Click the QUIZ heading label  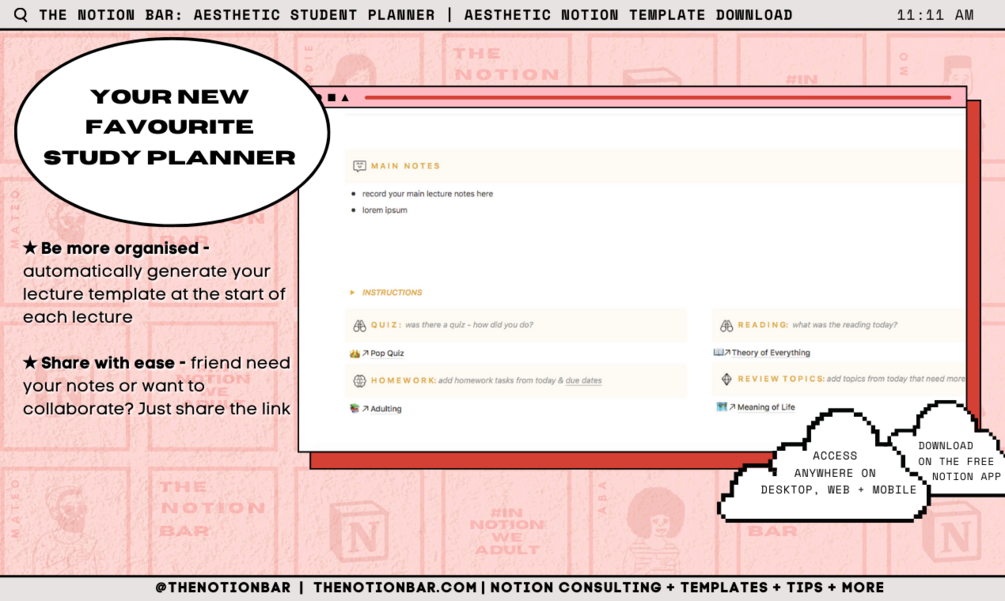pyautogui.click(x=386, y=325)
